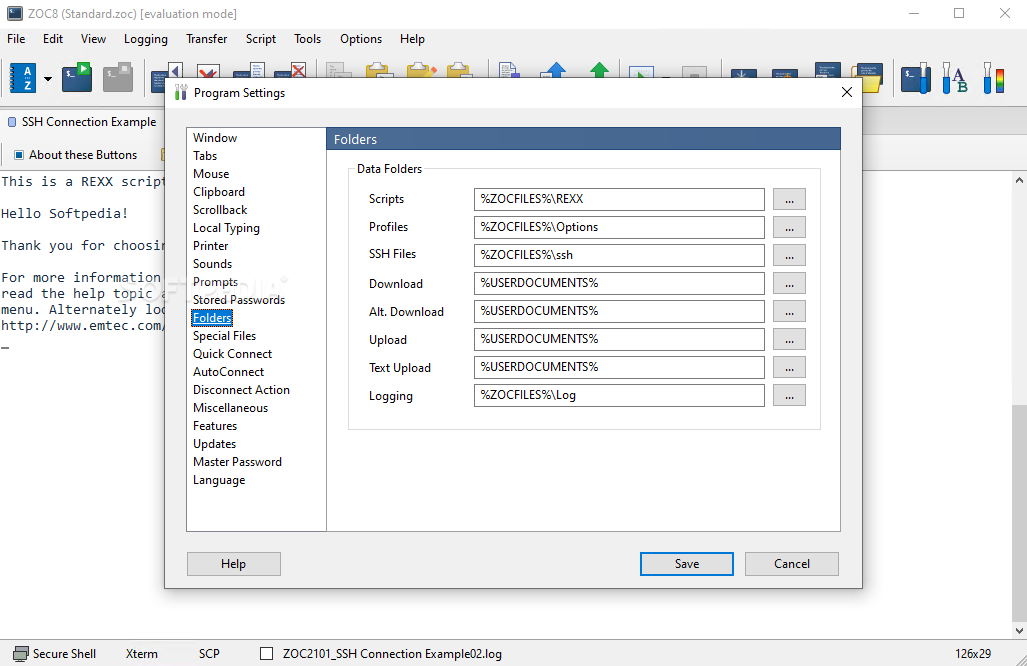Browse for the Profiles folder

(x=789, y=227)
